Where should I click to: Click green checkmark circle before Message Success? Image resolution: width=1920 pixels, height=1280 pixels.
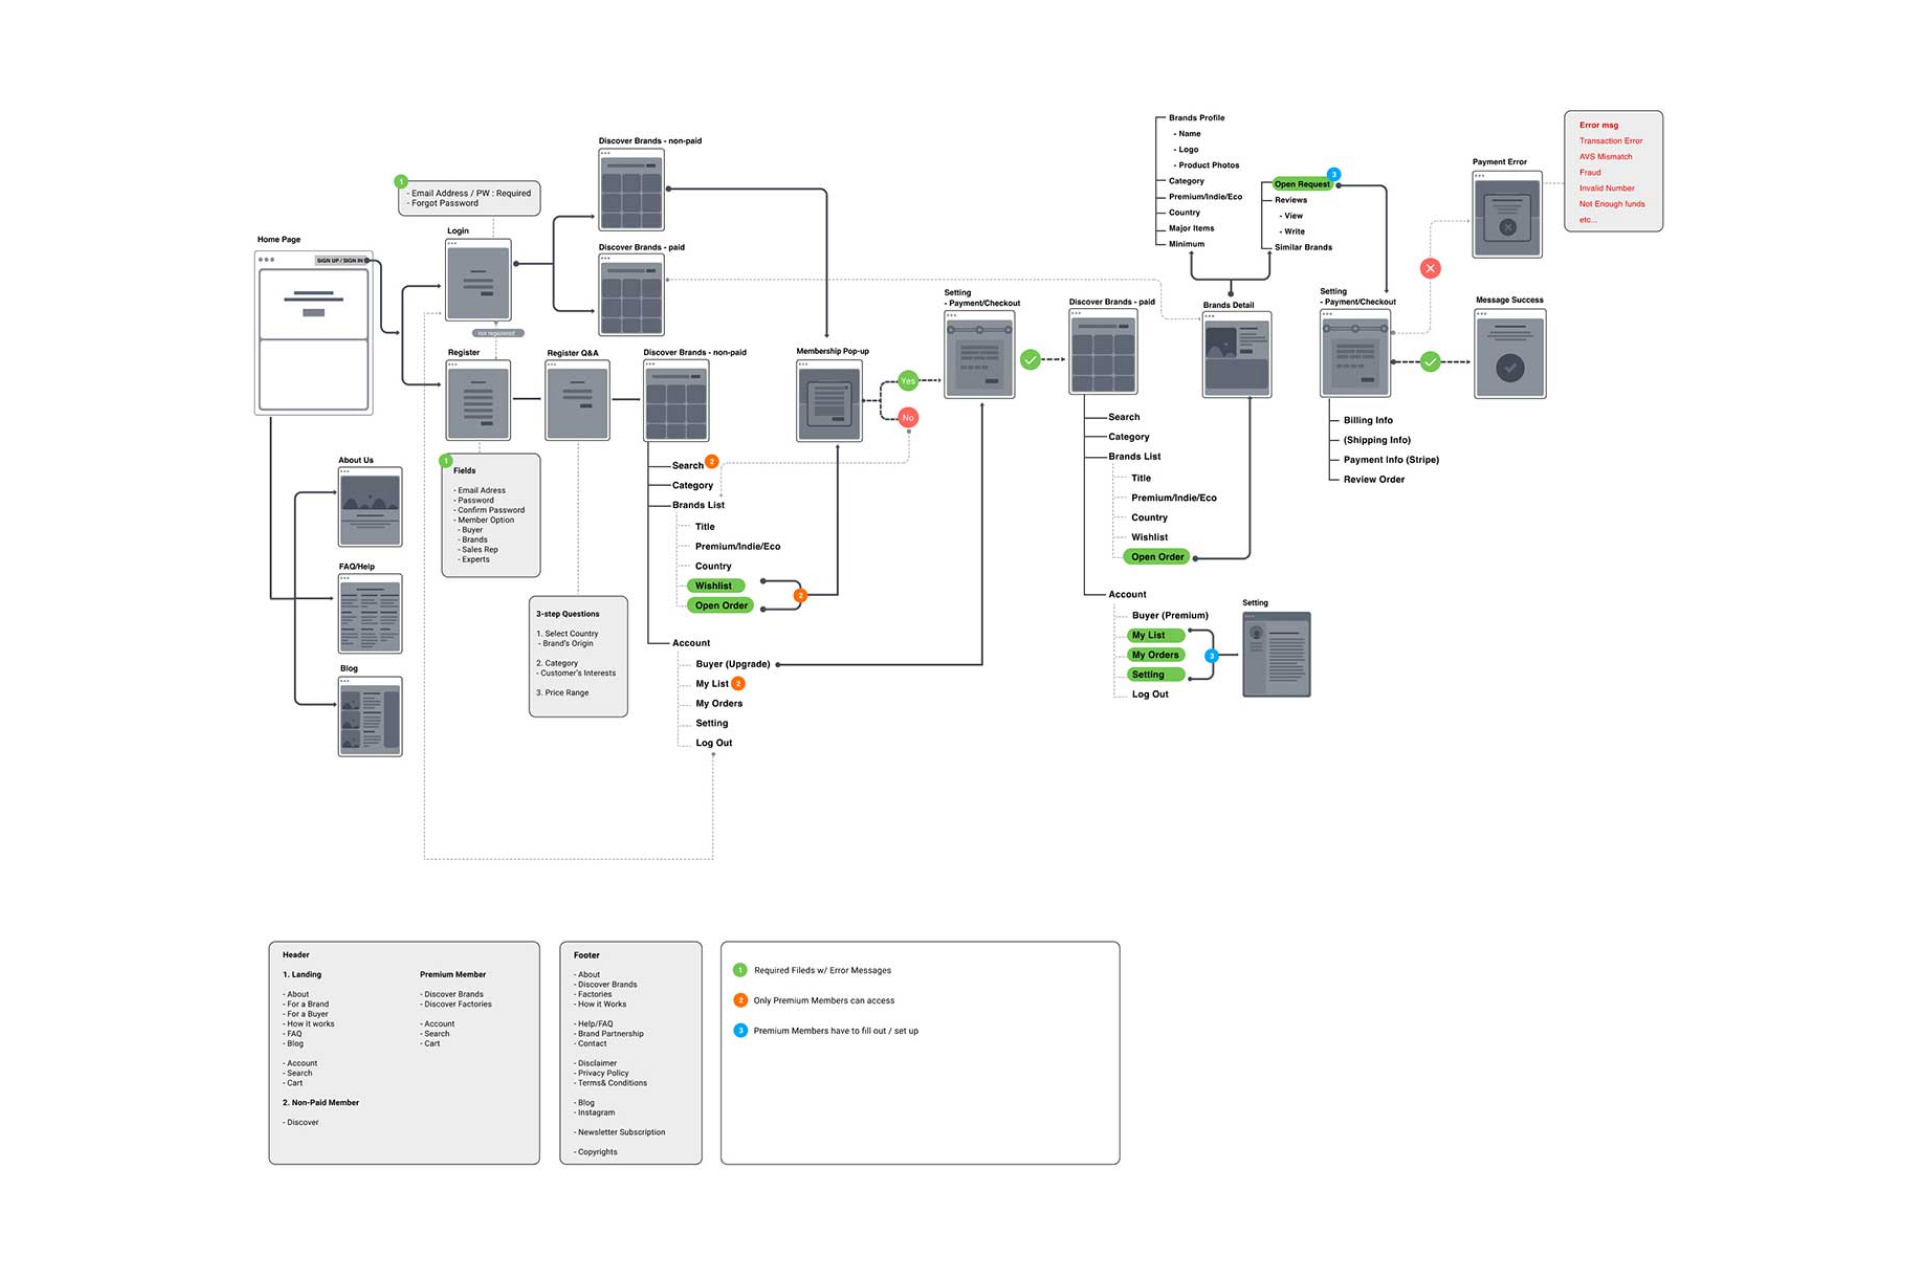(1430, 361)
